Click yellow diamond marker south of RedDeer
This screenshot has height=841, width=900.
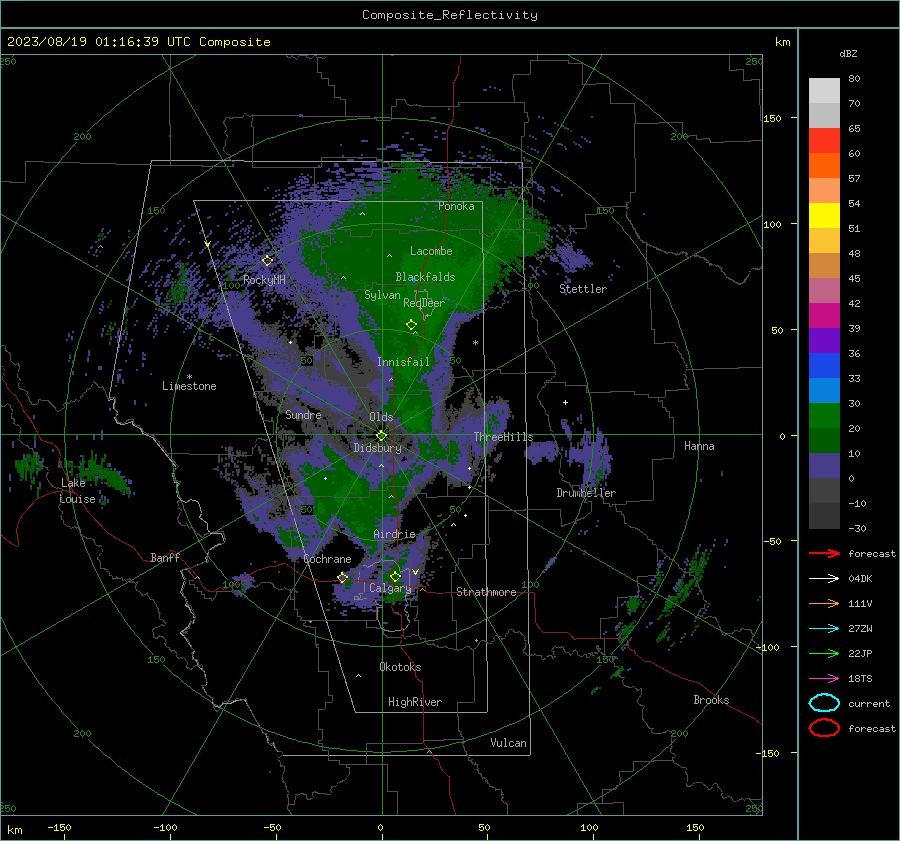tap(411, 325)
